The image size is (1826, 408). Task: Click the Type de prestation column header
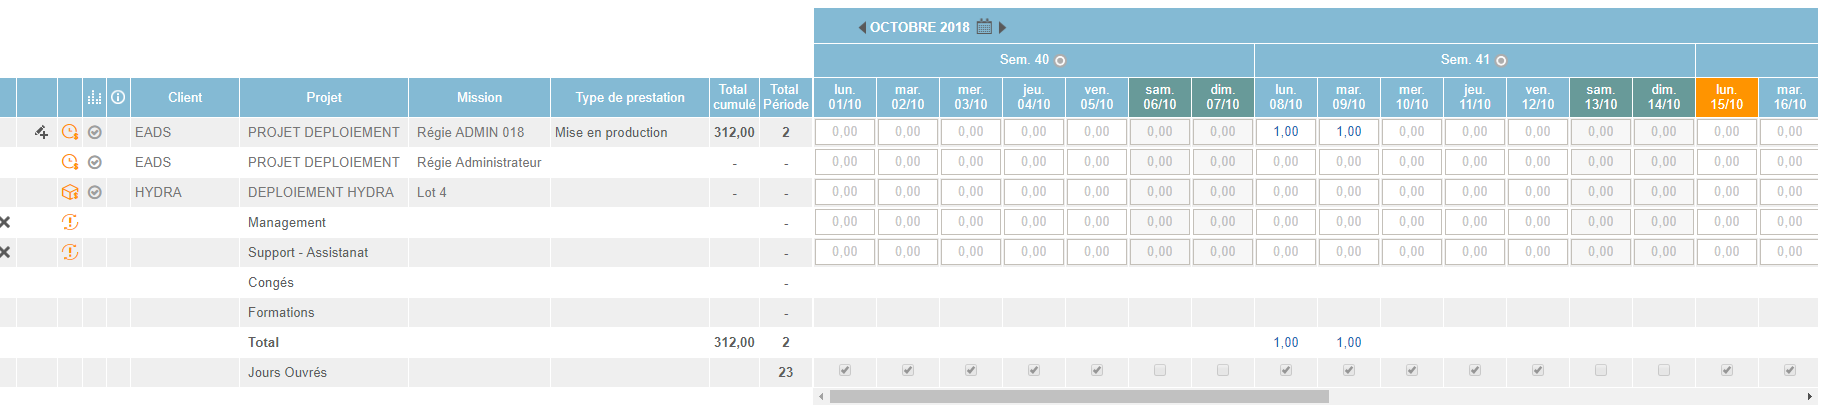(x=630, y=97)
